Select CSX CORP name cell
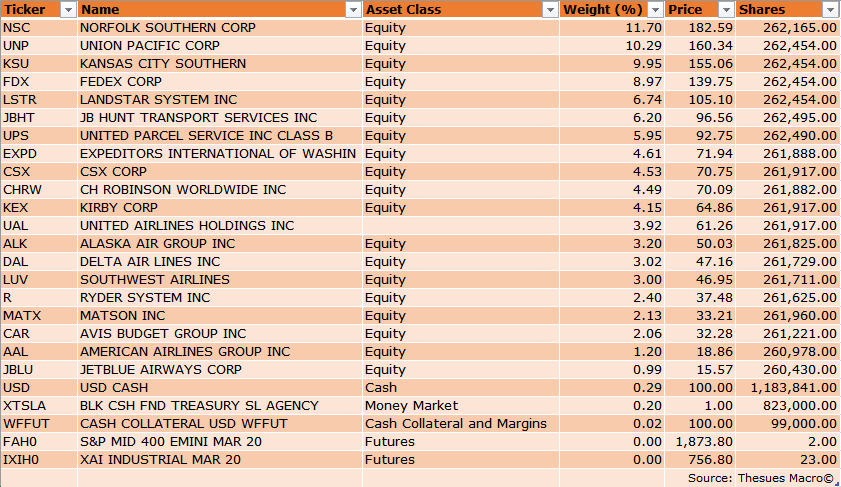The width and height of the screenshot is (841, 487). [220, 172]
